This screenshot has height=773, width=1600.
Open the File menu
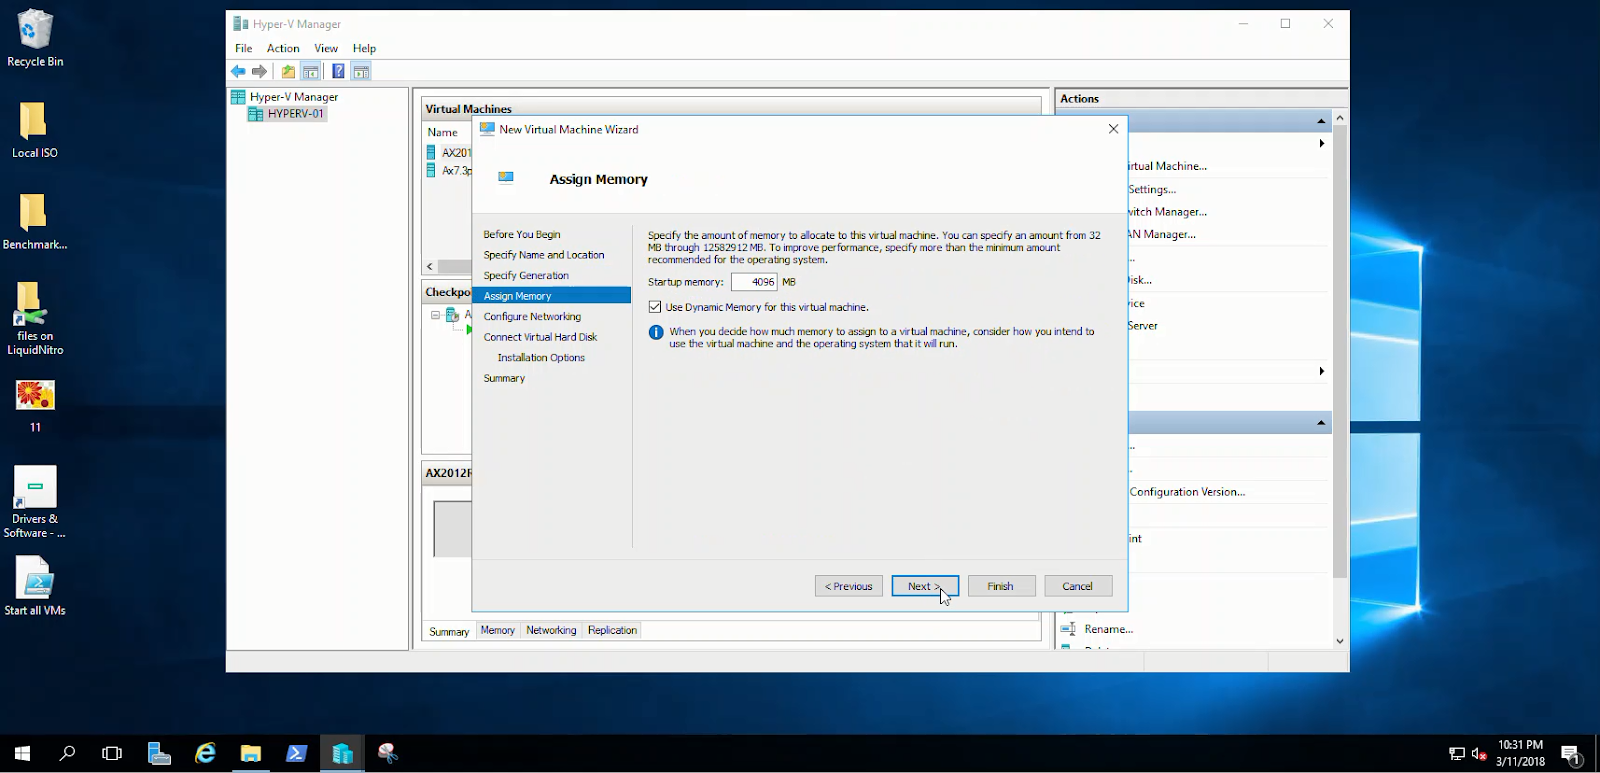(x=244, y=48)
